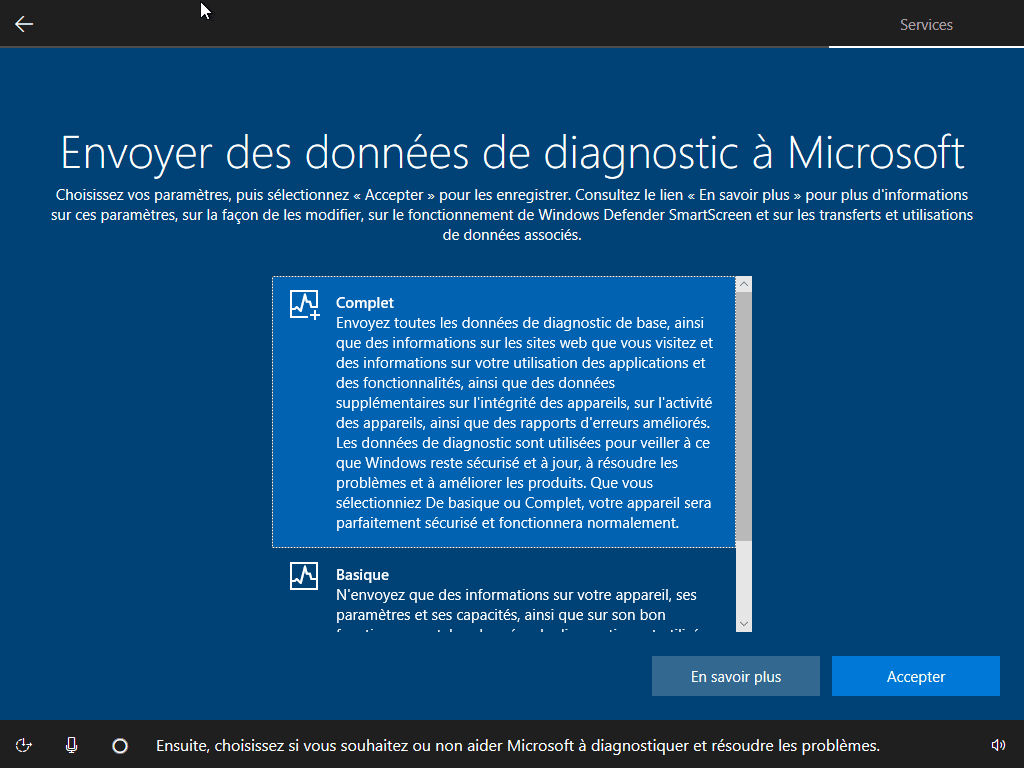
Task: Click the volume speaker icon
Action: click(997, 745)
